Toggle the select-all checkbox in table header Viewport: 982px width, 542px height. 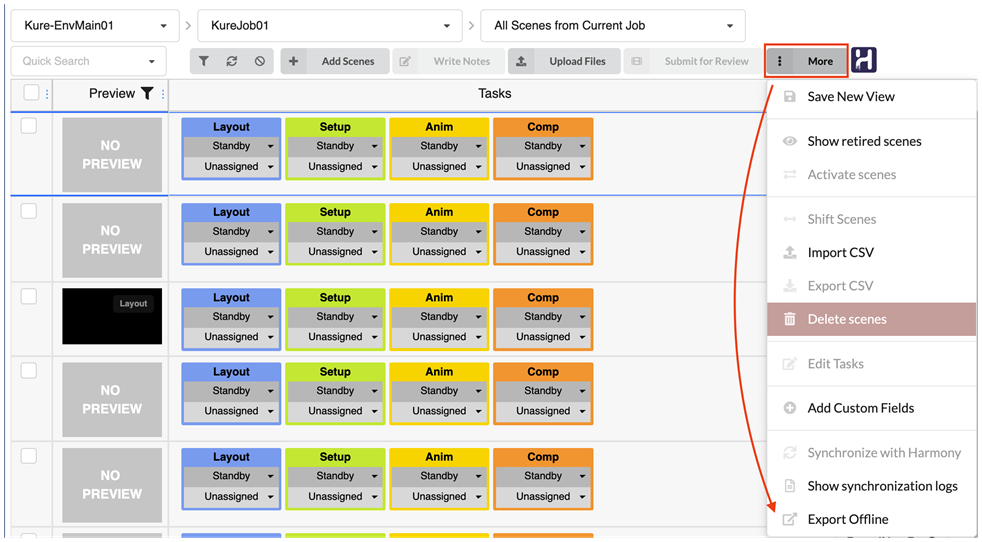point(31,93)
